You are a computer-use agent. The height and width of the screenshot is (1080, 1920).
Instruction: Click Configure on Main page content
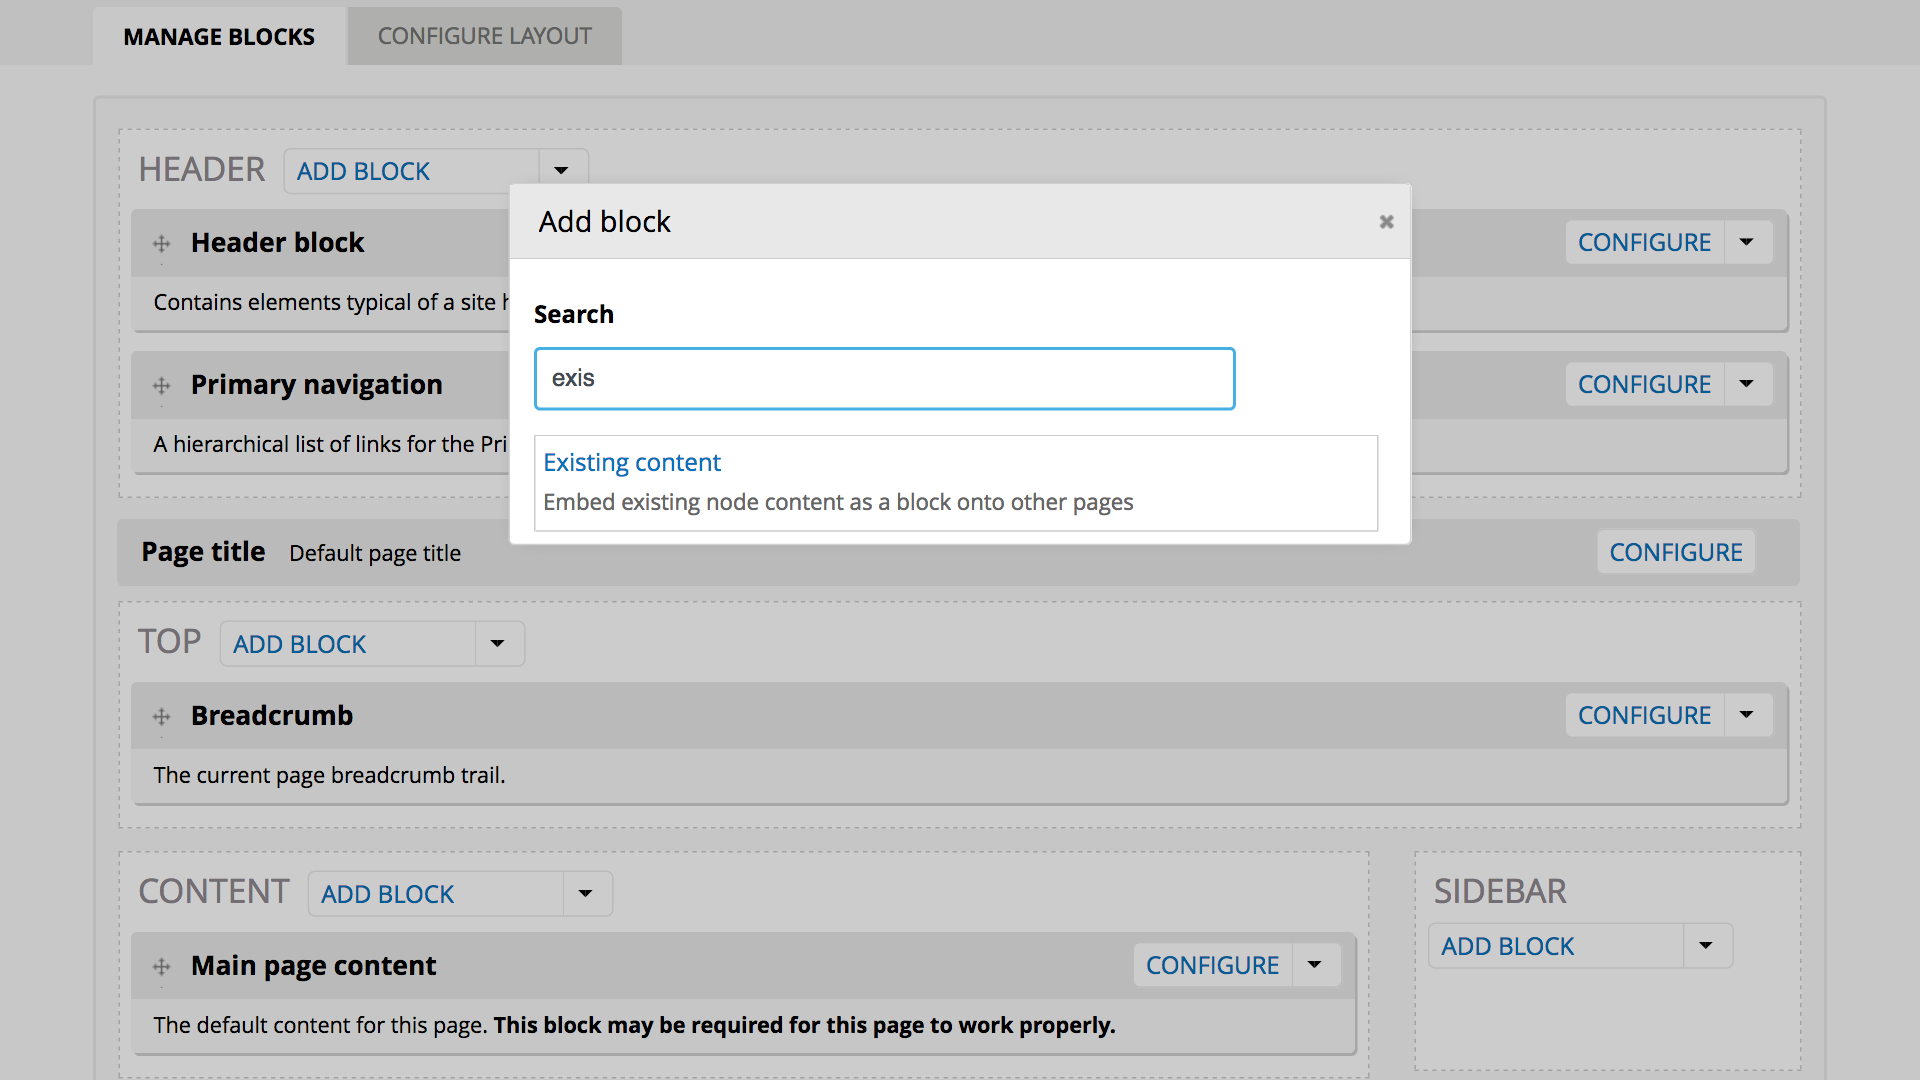pos(1211,965)
